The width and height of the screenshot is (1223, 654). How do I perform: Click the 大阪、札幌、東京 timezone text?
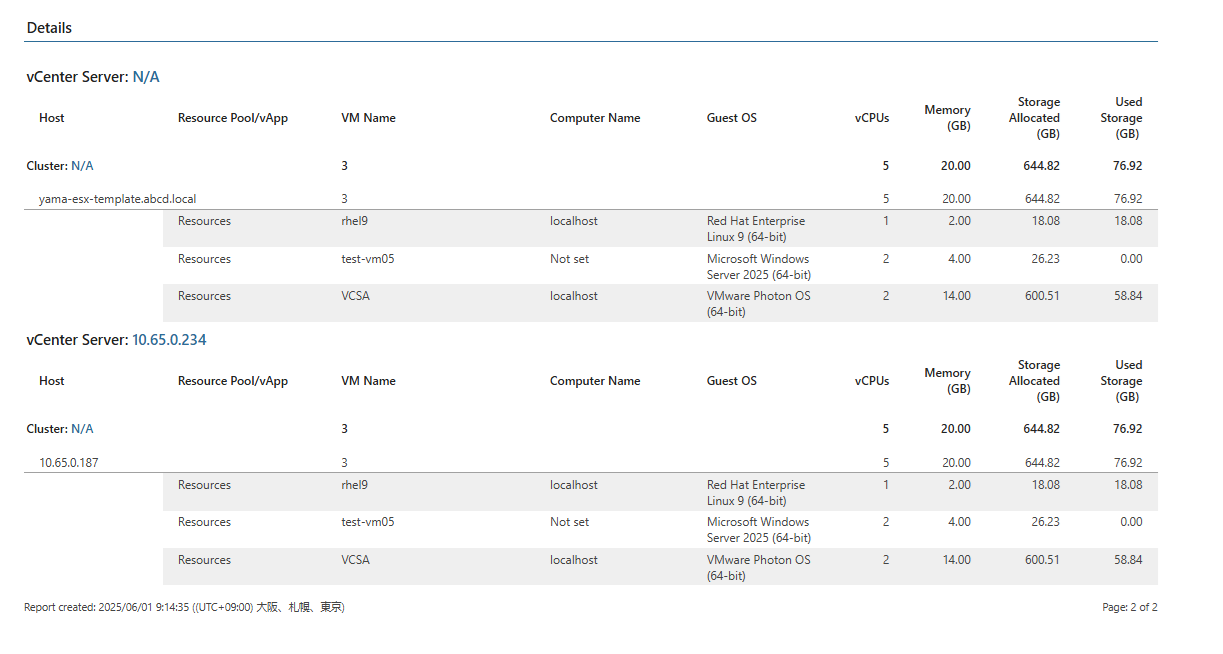click(299, 607)
